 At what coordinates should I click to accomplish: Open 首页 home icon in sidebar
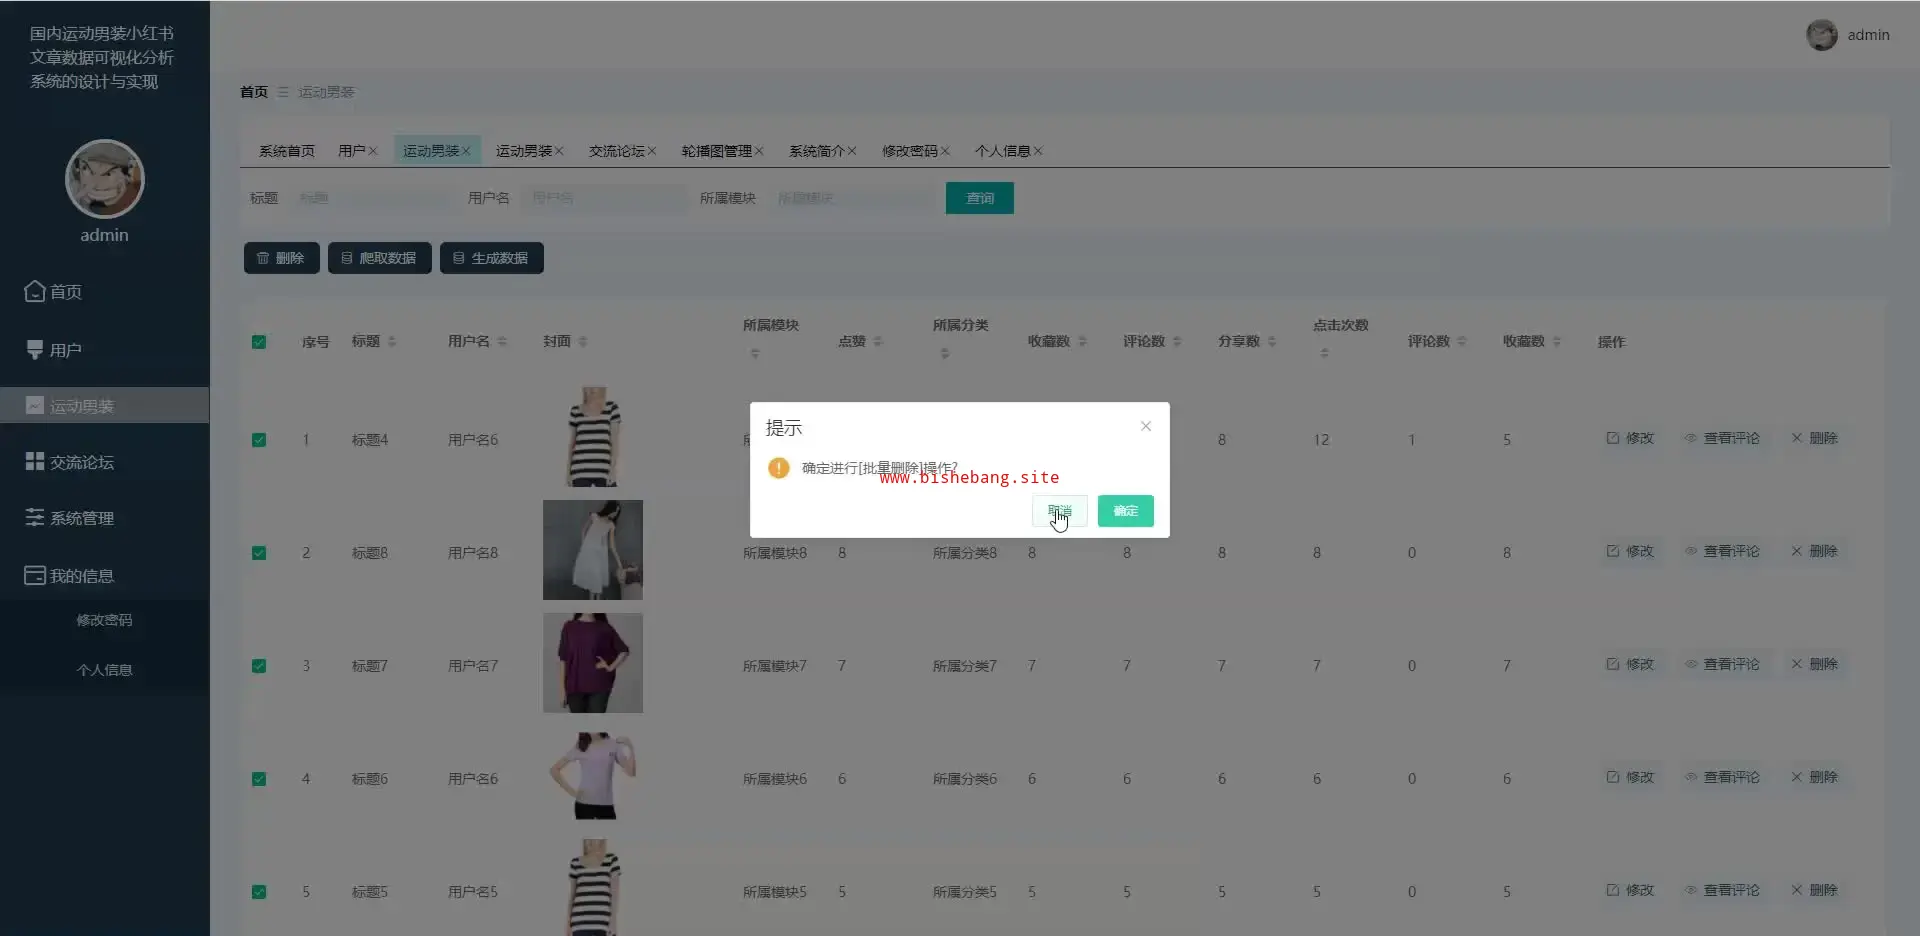[35, 291]
